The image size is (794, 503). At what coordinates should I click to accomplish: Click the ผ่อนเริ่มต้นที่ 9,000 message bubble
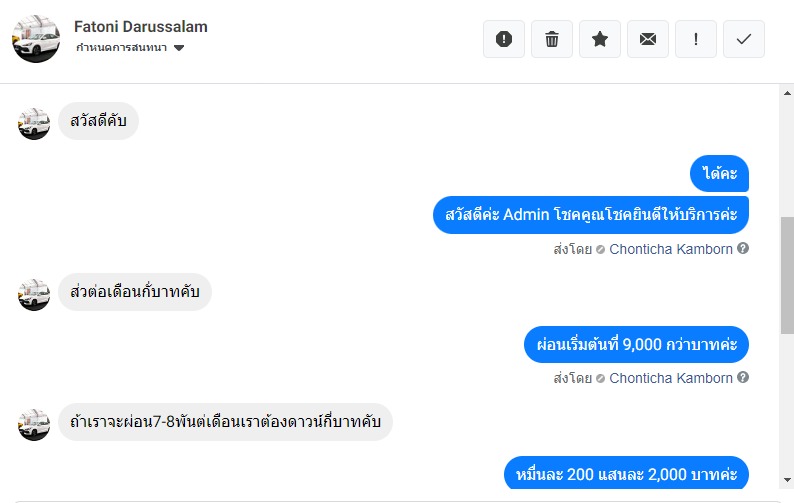click(x=636, y=344)
